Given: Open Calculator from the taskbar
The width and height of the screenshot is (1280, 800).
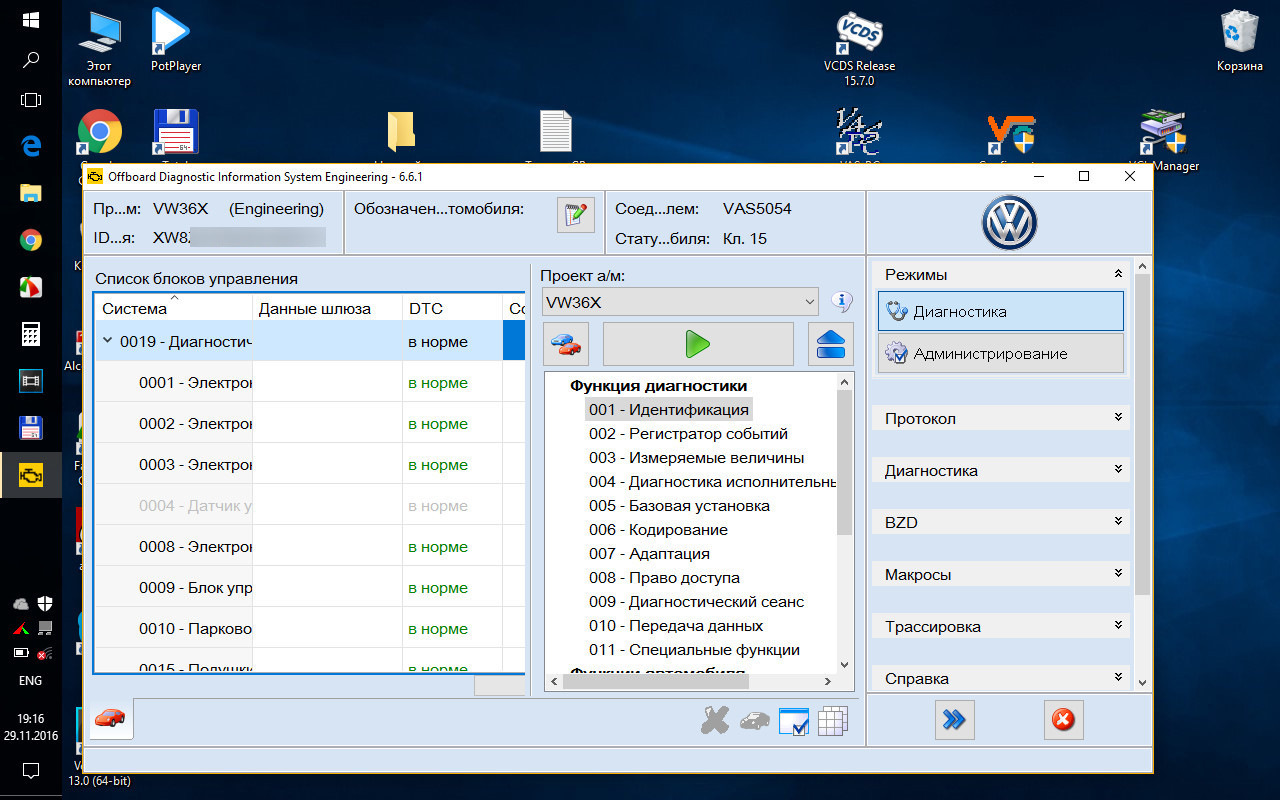Looking at the screenshot, I should pyautogui.click(x=30, y=333).
